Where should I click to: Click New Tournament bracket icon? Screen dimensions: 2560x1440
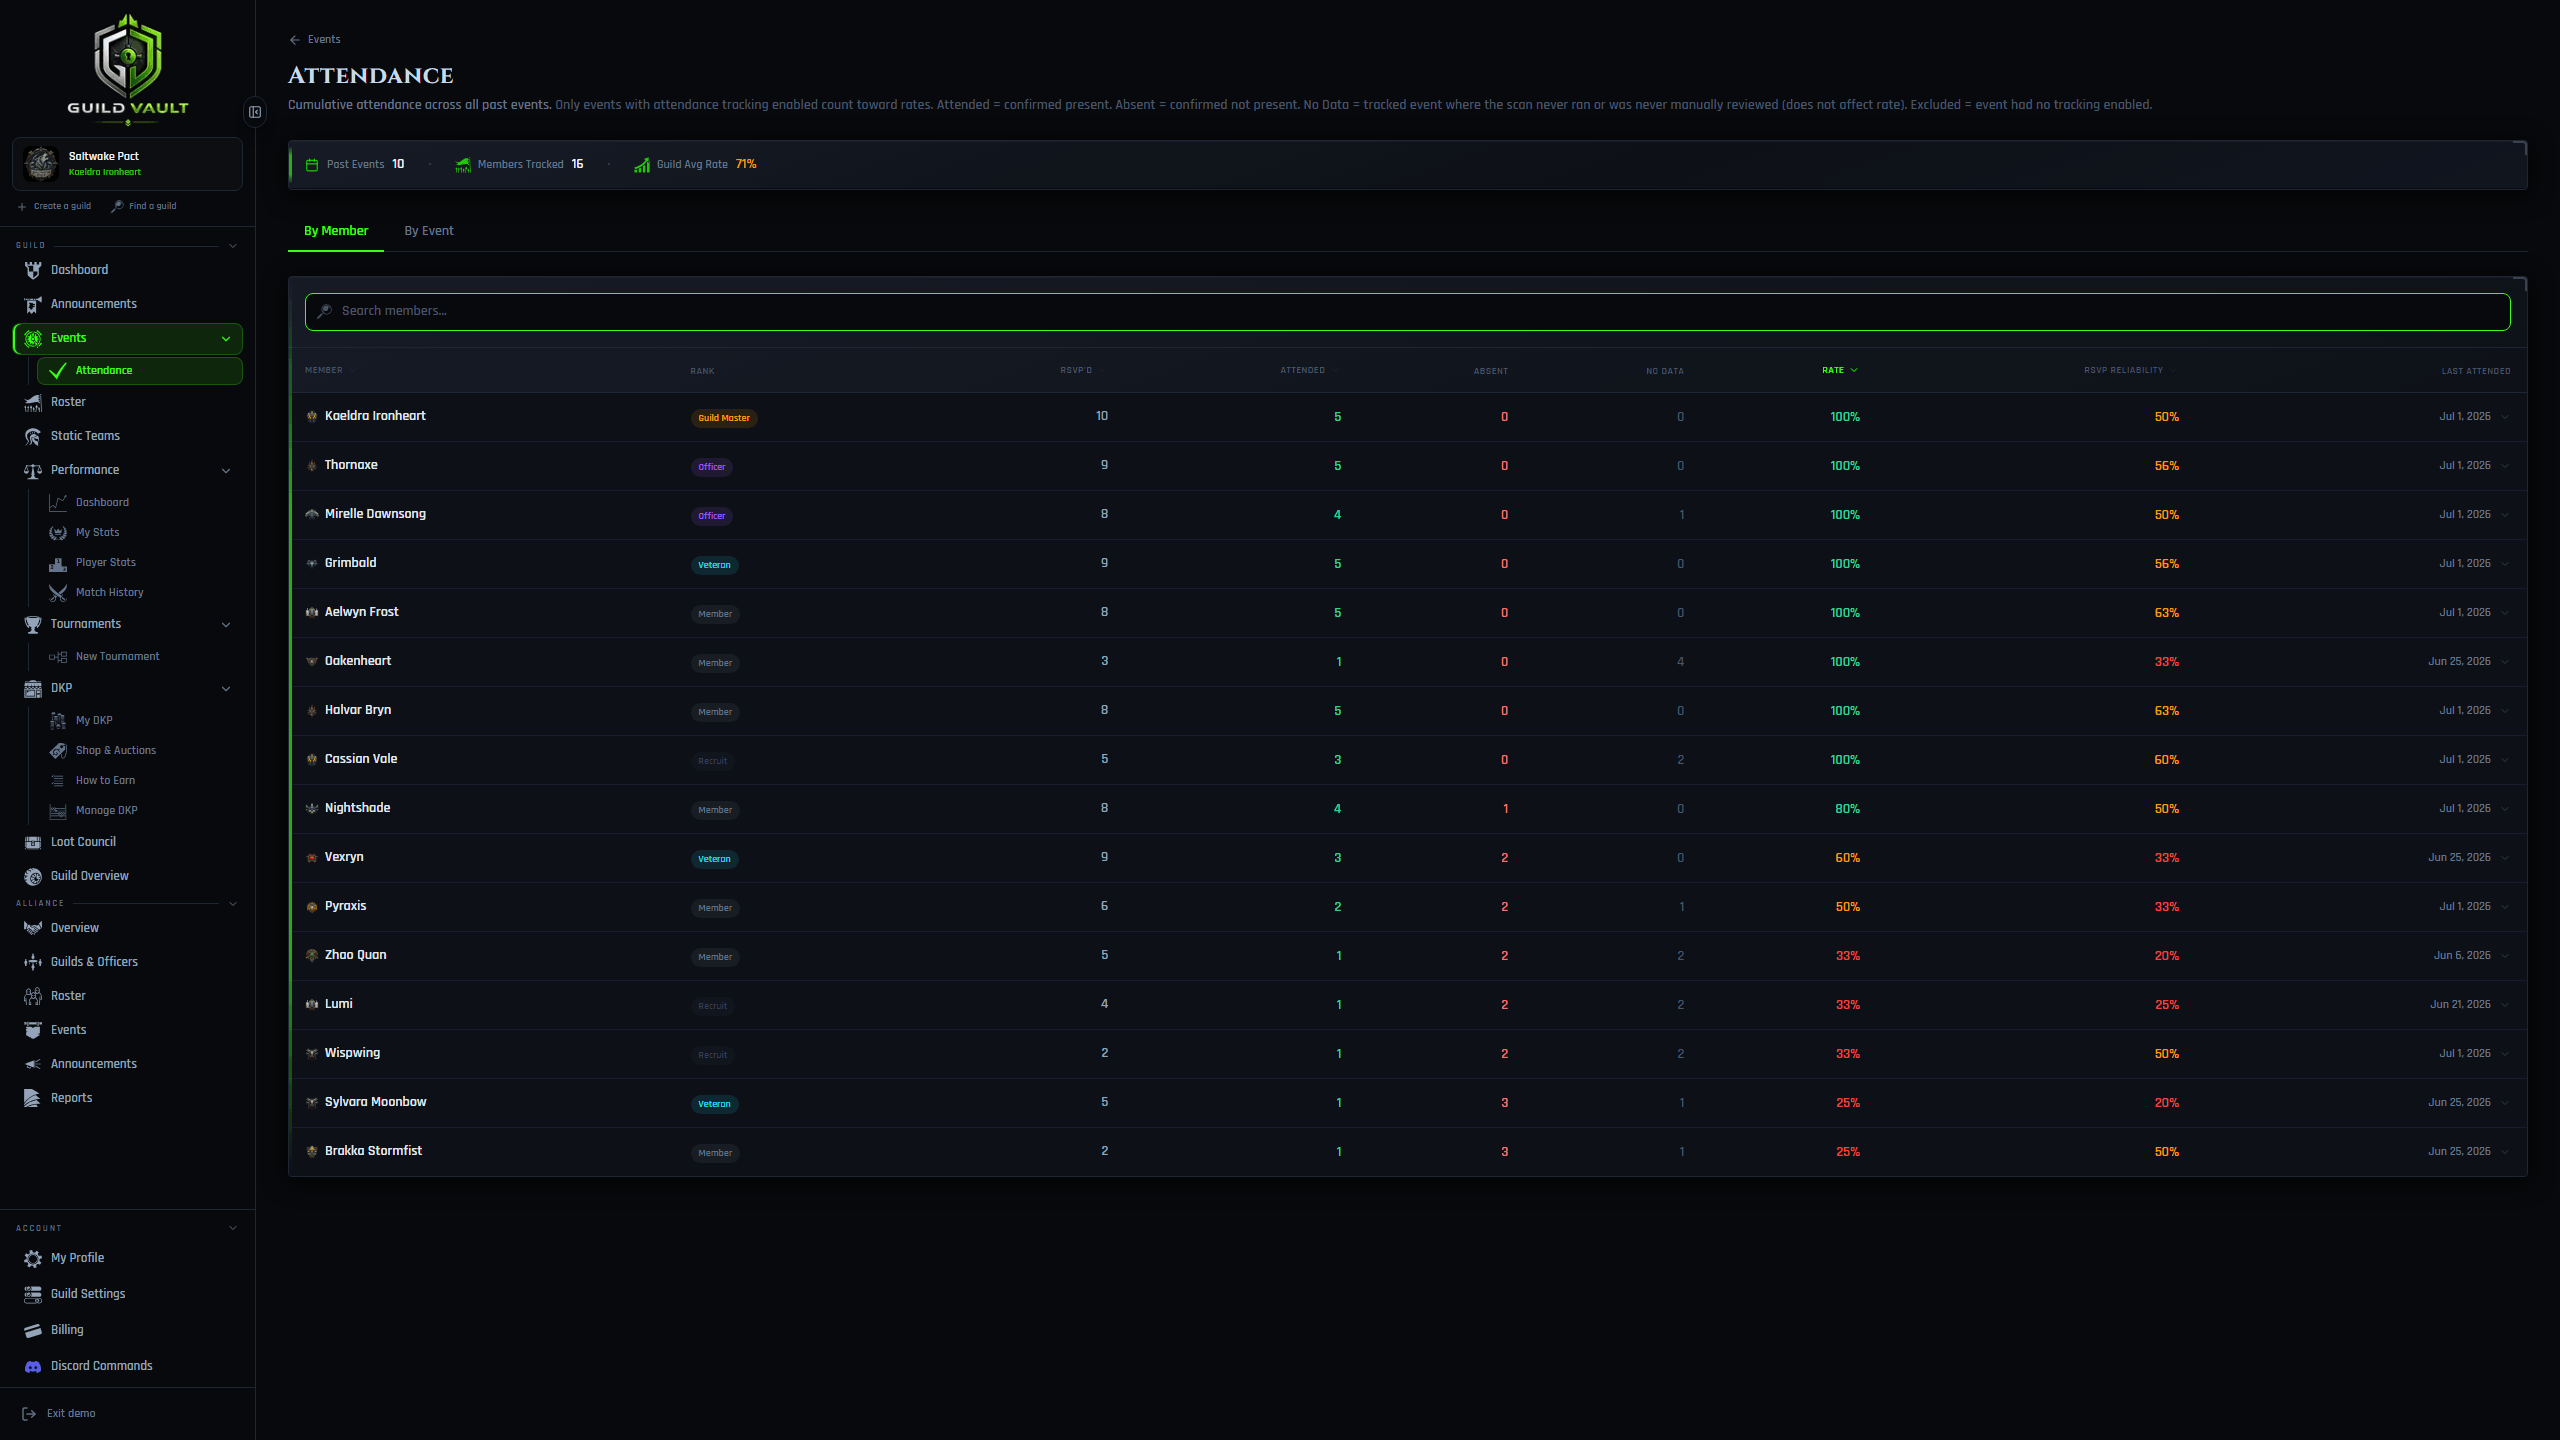pyautogui.click(x=58, y=657)
